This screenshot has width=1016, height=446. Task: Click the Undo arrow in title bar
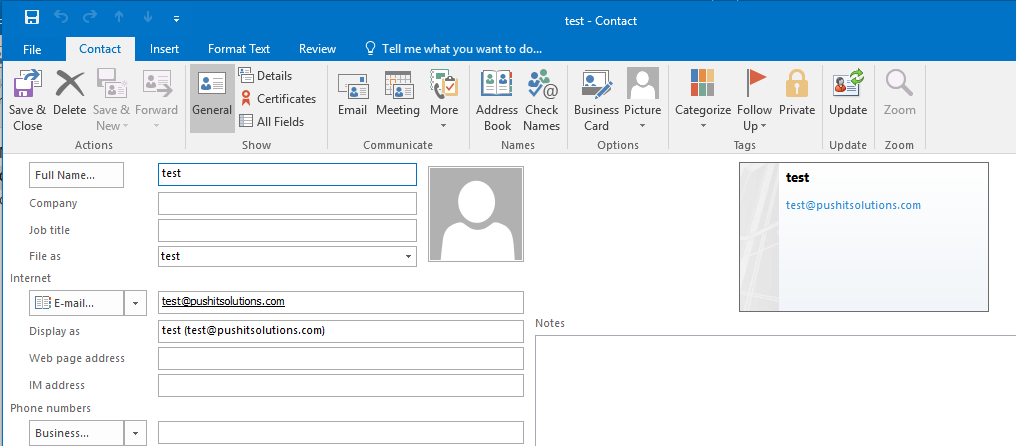click(x=61, y=18)
